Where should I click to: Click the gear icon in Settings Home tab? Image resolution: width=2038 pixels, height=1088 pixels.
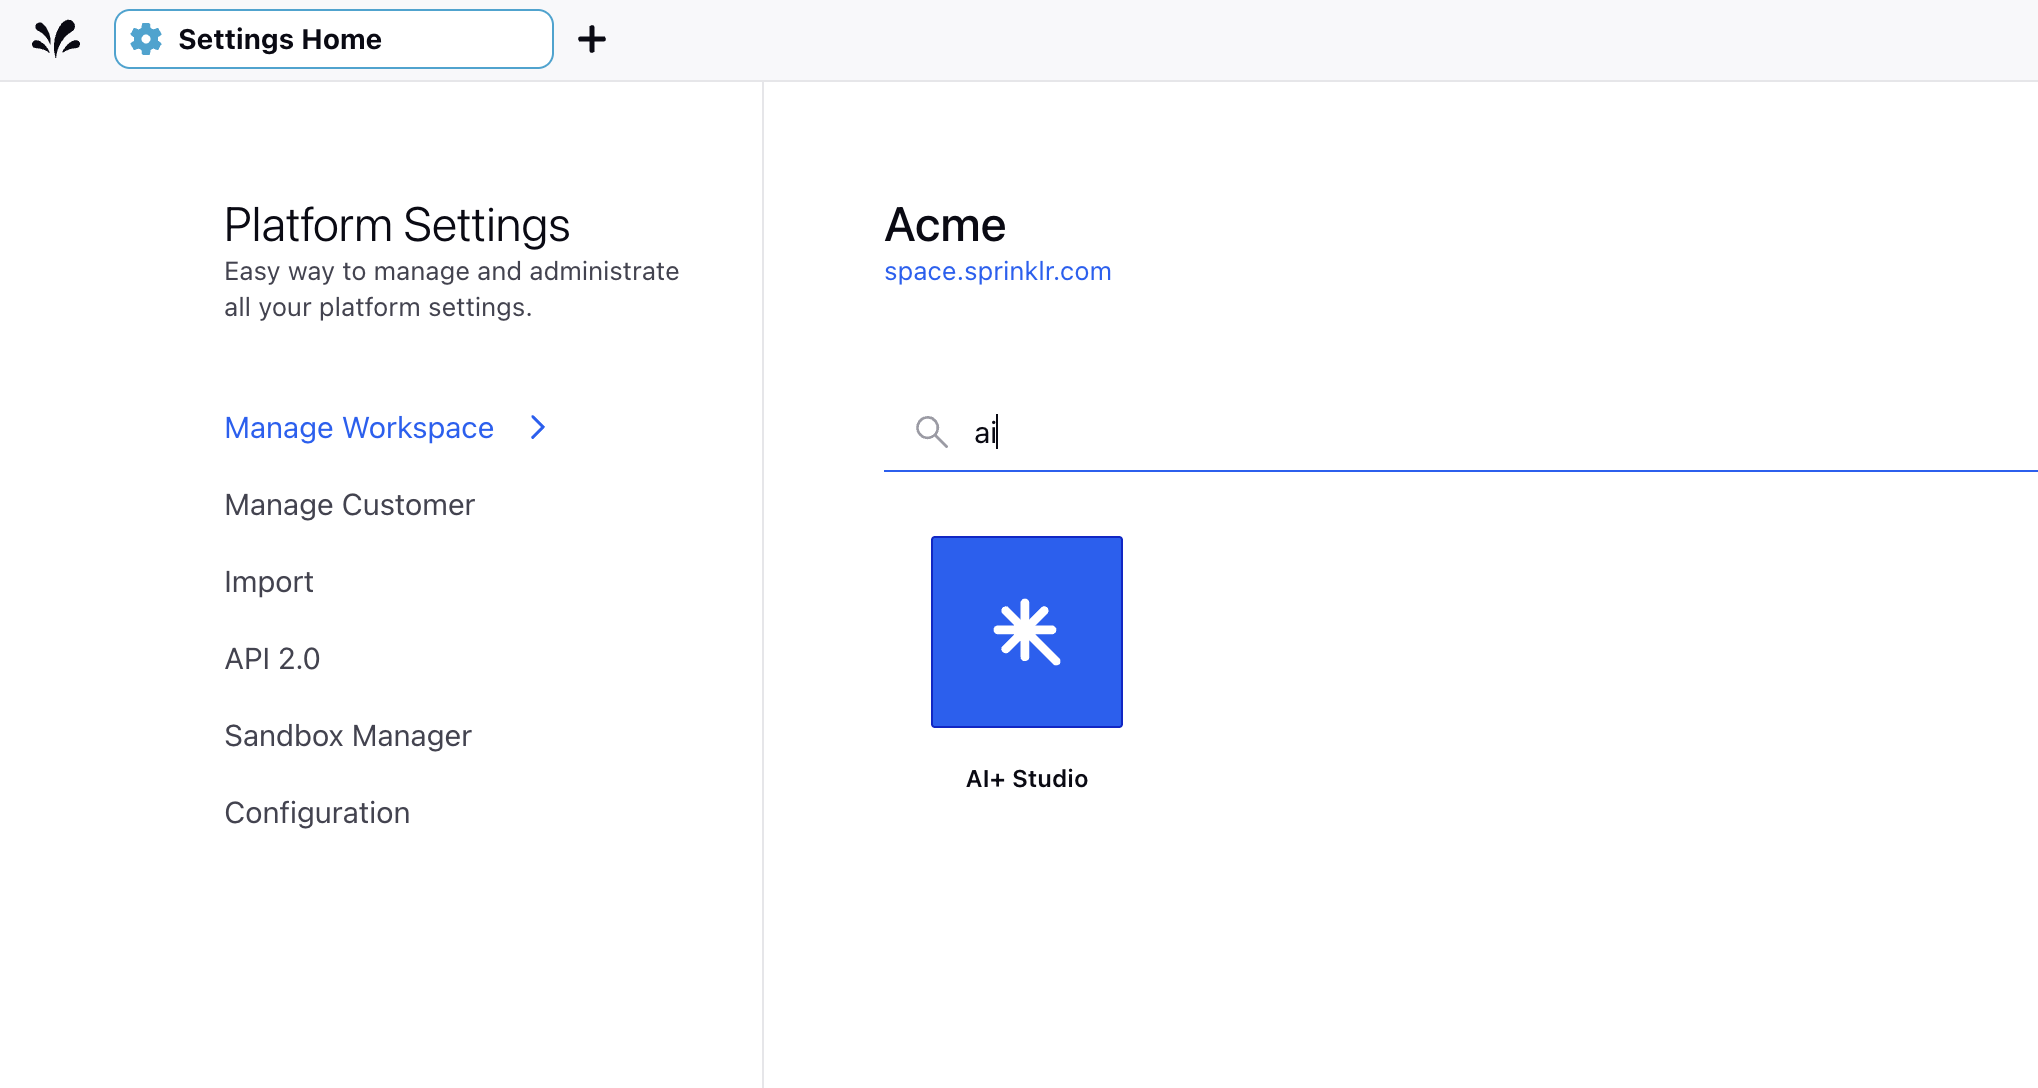[146, 39]
